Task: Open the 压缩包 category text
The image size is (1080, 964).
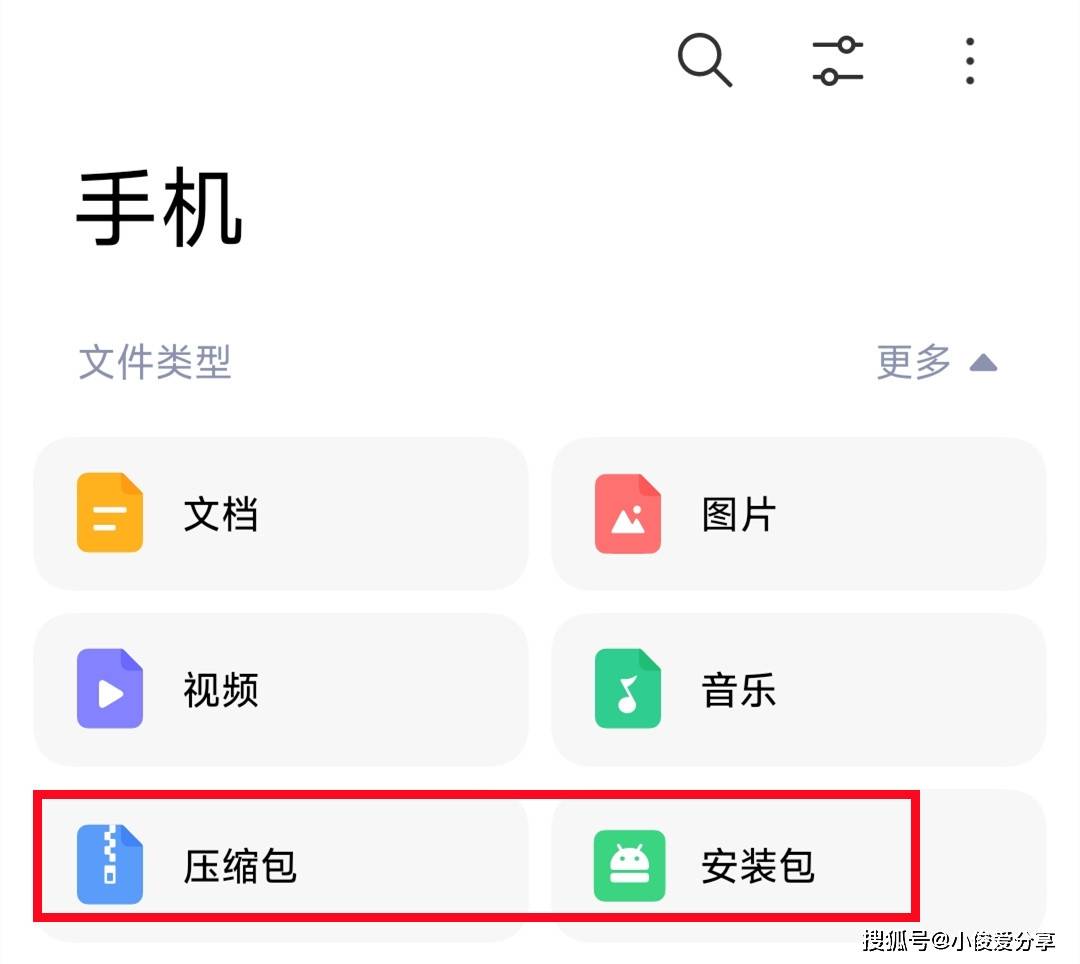Action: (240, 866)
